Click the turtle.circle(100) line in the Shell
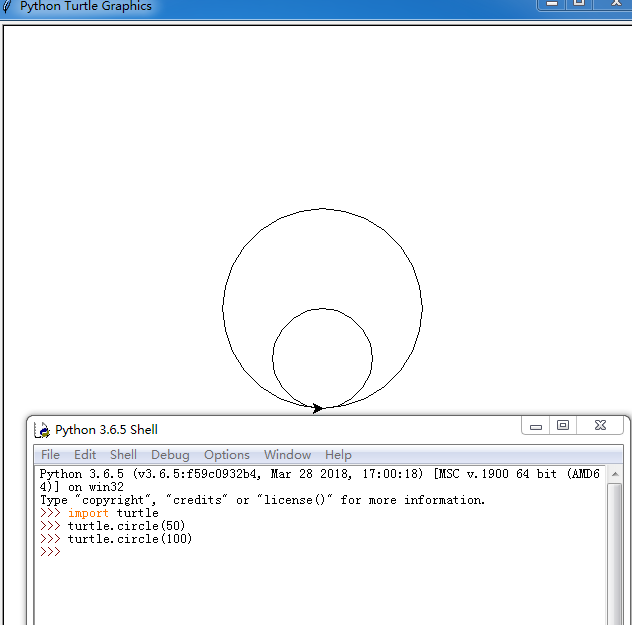Viewport: 632px width, 625px height. (x=129, y=539)
